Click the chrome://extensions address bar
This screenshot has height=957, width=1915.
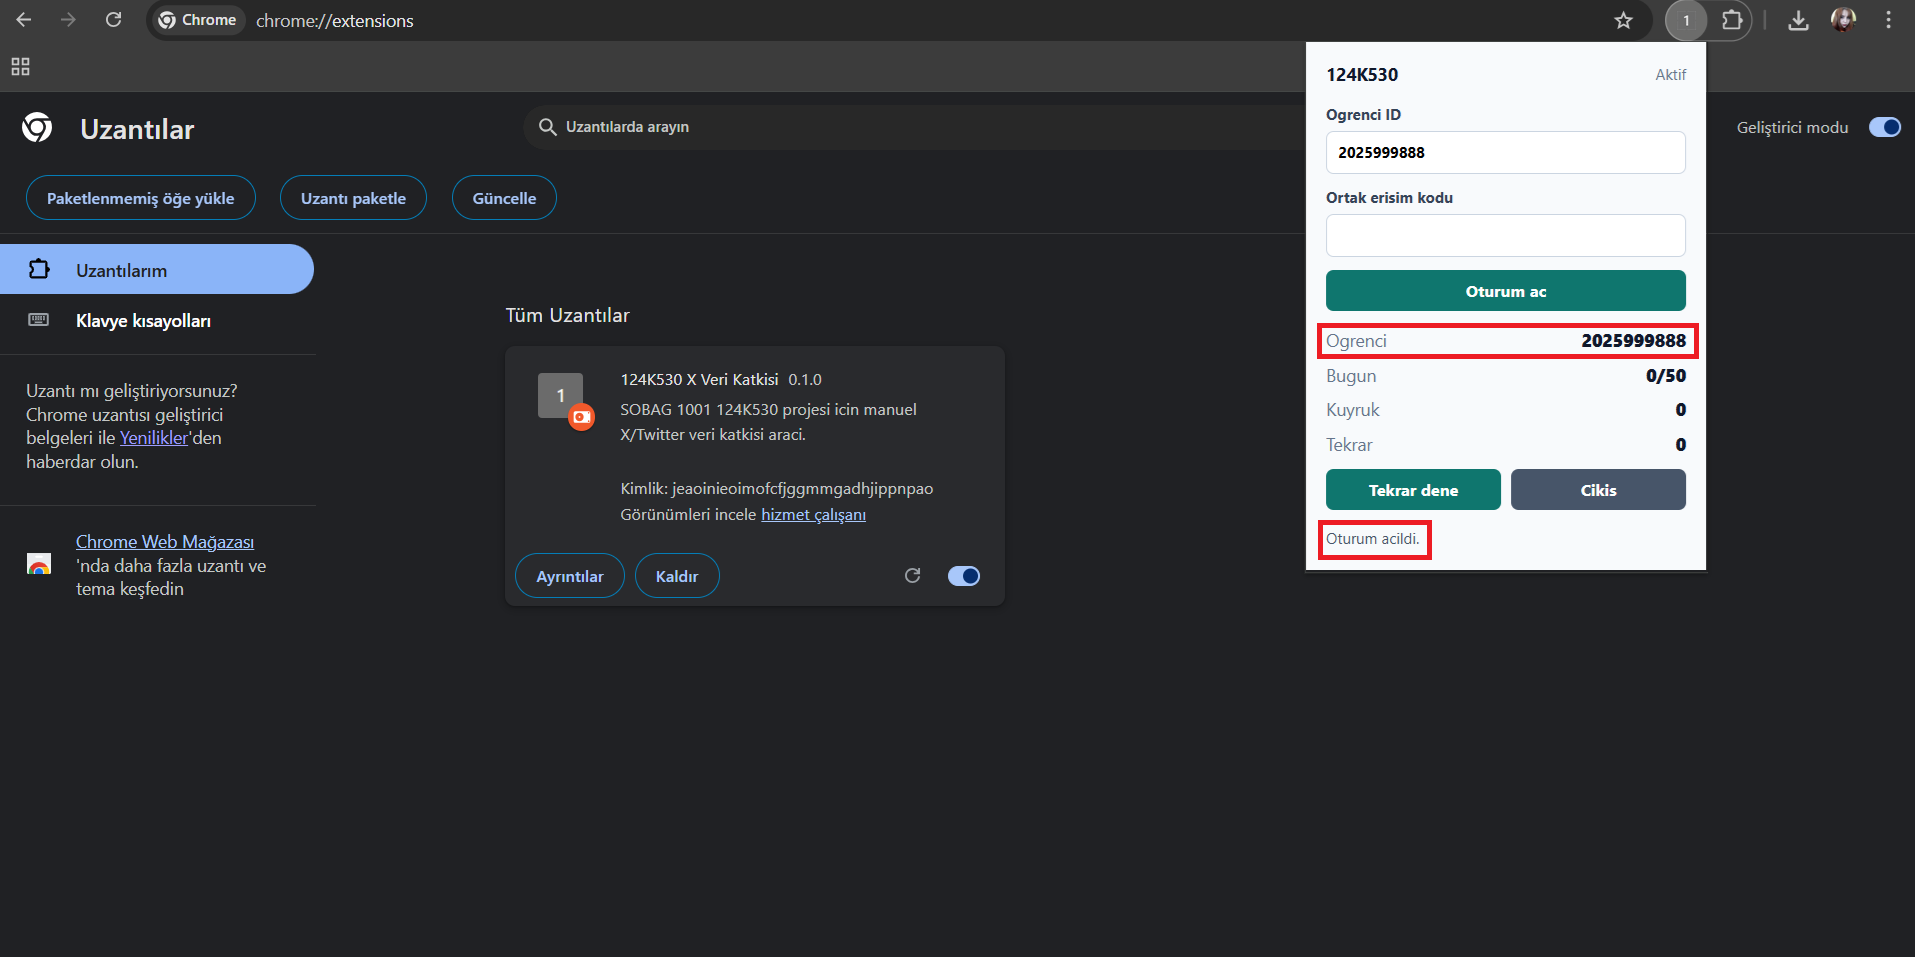(x=334, y=20)
